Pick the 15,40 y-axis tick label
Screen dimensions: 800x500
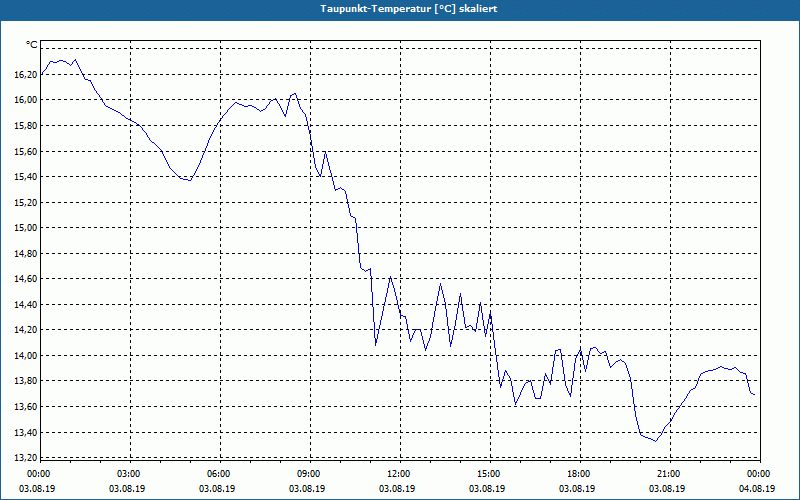25,177
